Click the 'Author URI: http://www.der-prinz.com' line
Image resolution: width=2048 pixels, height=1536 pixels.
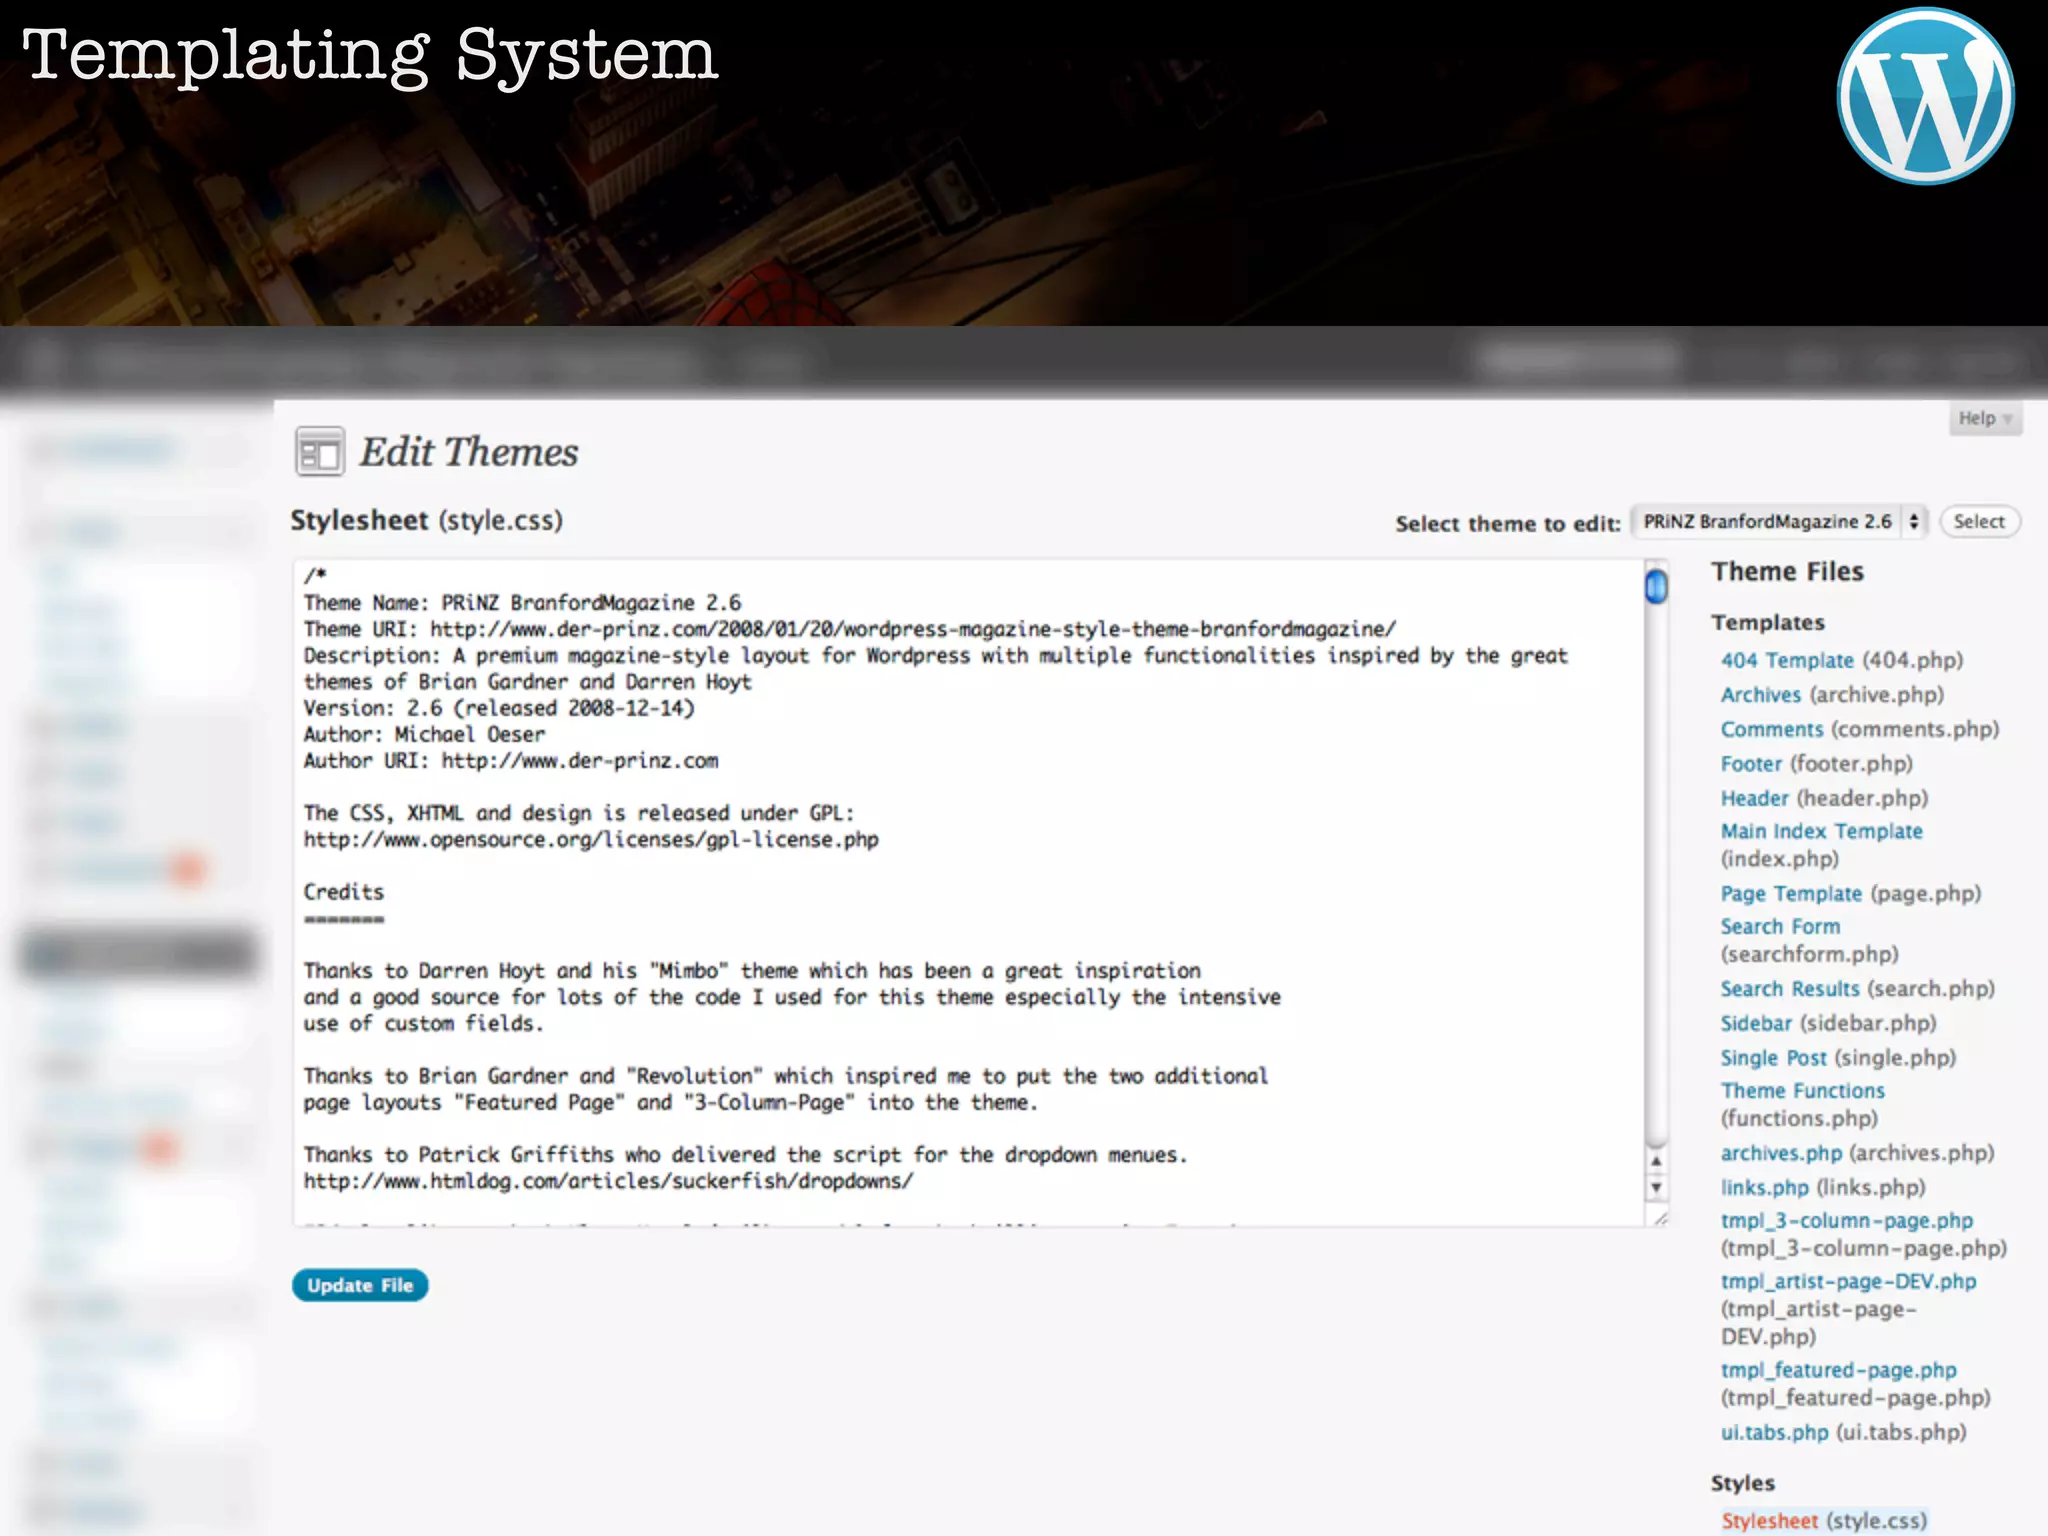511,760
